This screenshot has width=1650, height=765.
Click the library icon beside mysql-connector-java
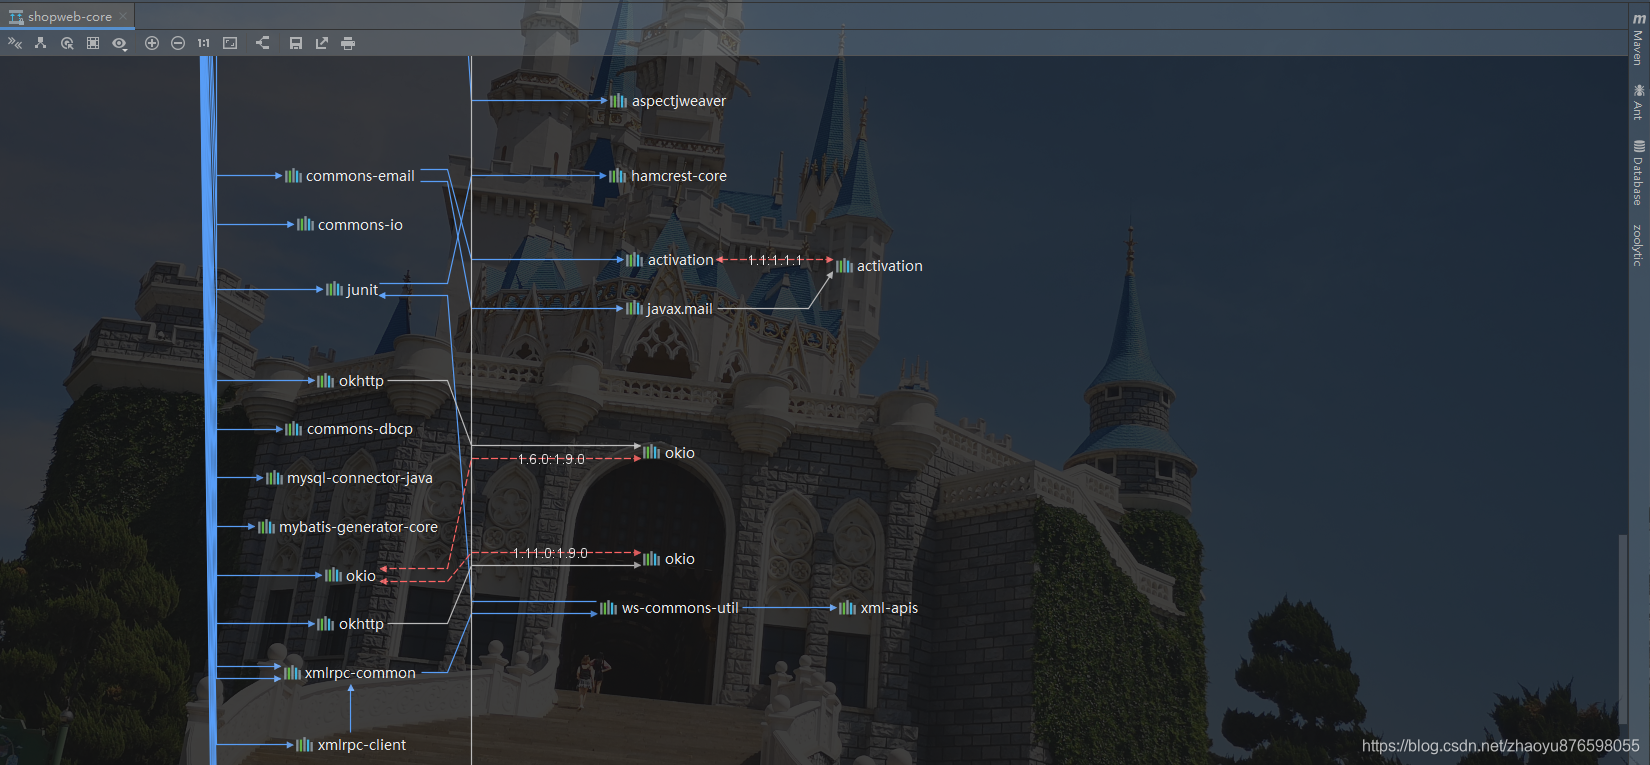tap(274, 478)
